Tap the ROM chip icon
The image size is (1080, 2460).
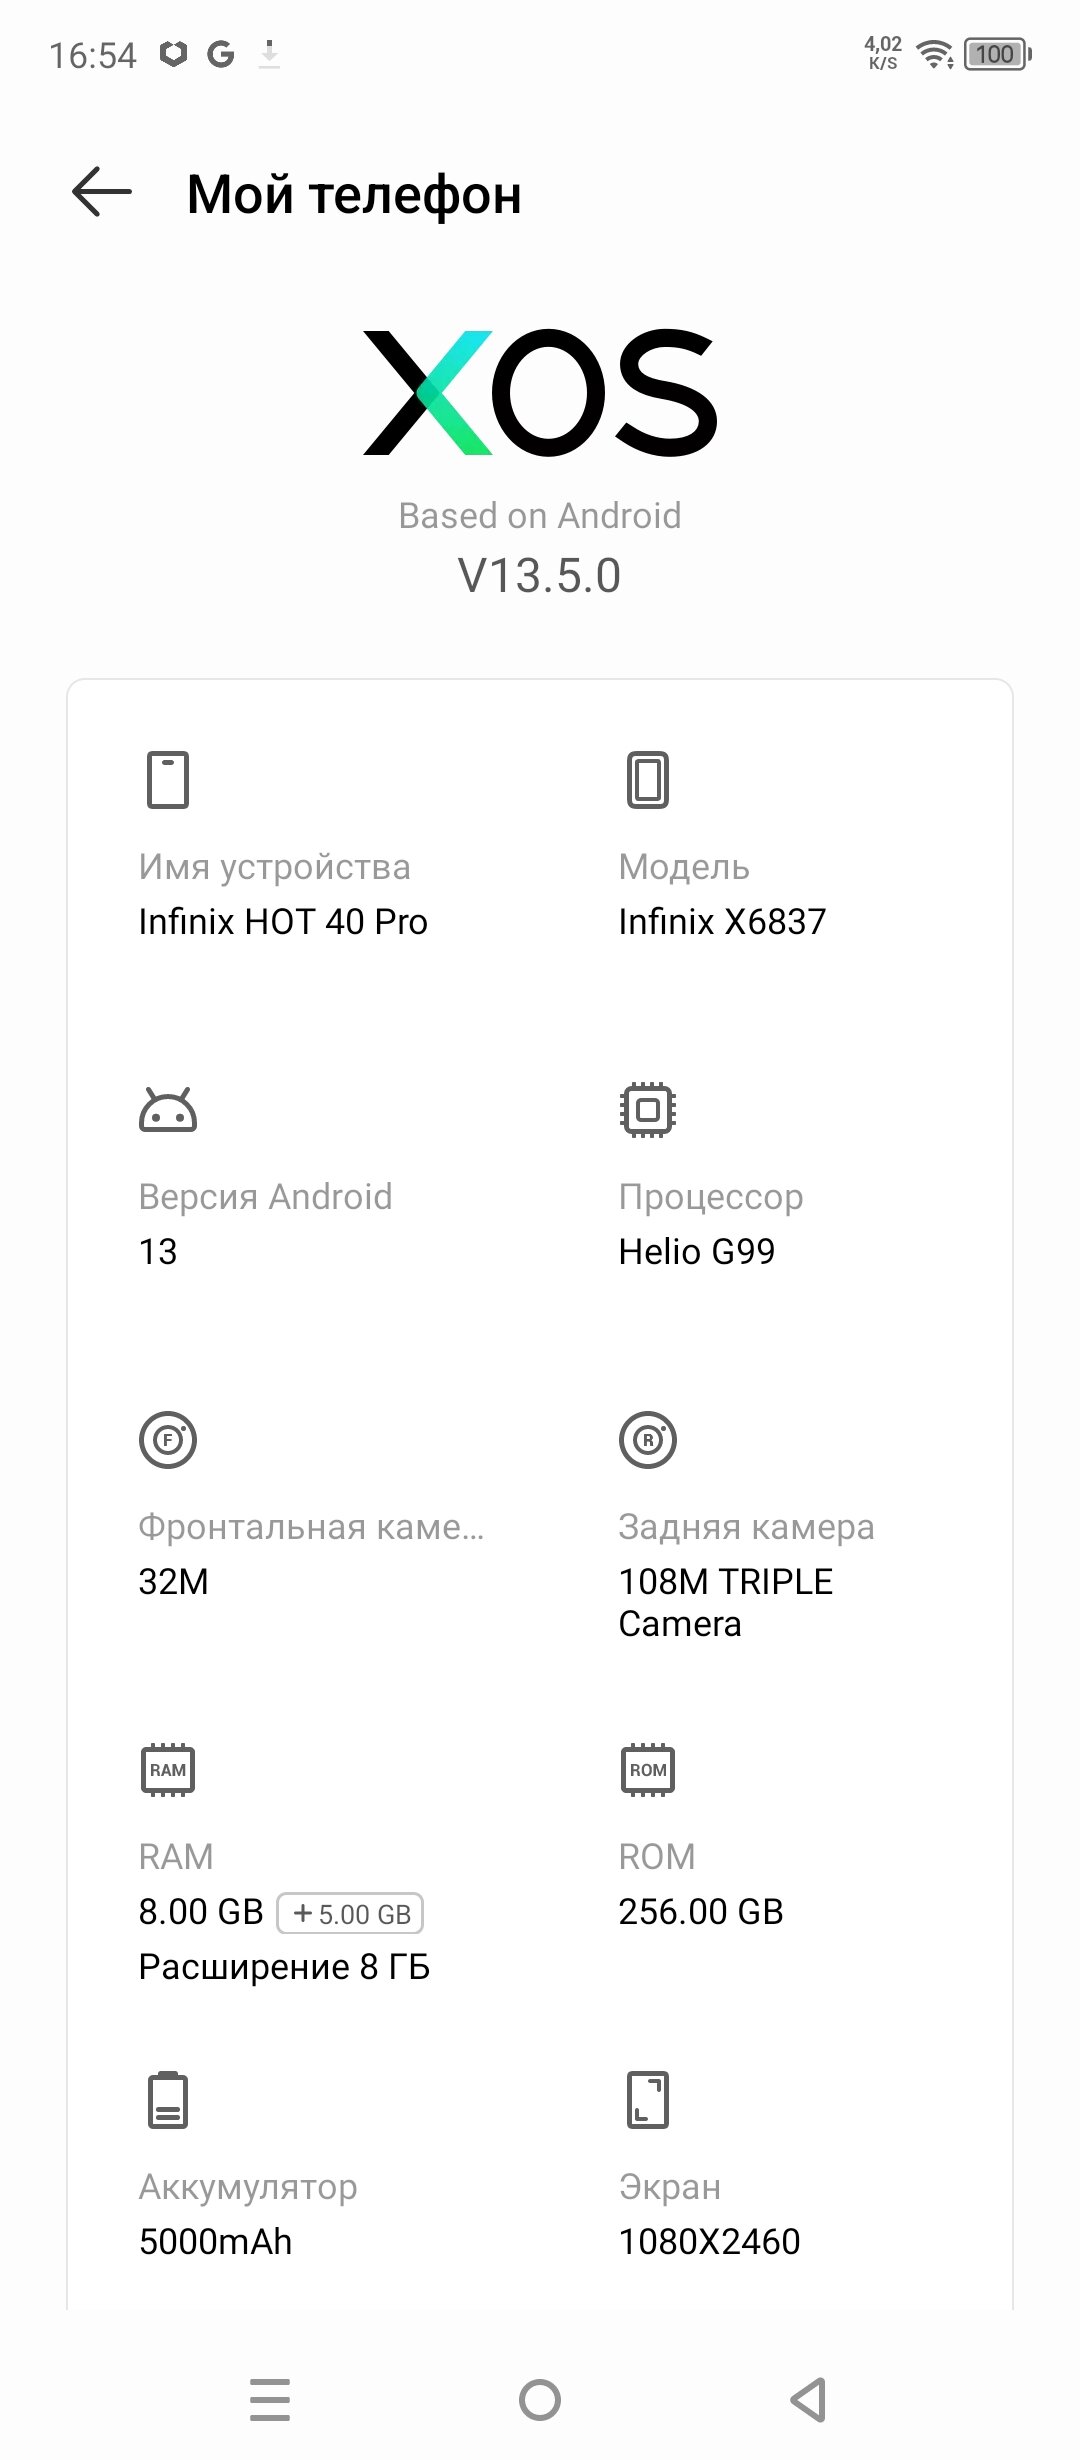point(648,1770)
